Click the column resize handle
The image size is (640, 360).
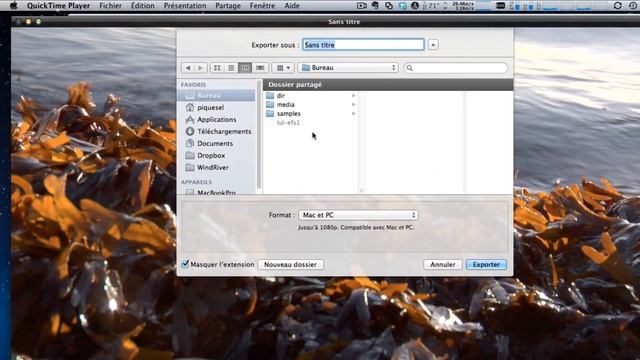pyautogui.click(x=361, y=190)
